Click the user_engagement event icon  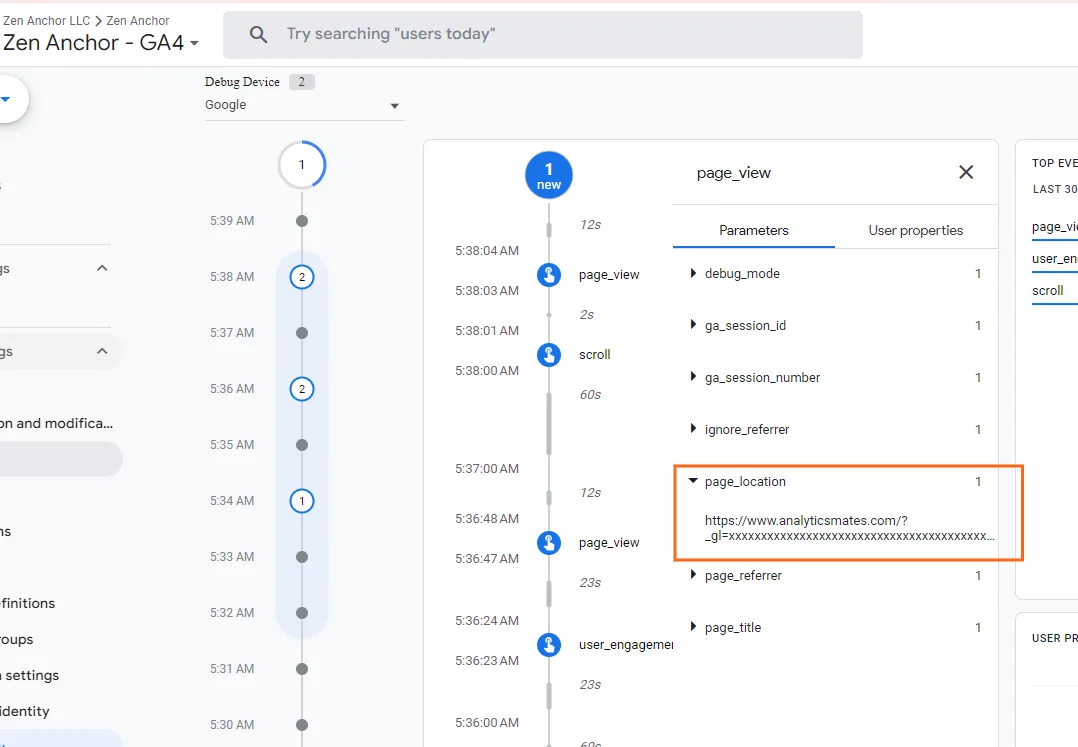click(x=549, y=645)
